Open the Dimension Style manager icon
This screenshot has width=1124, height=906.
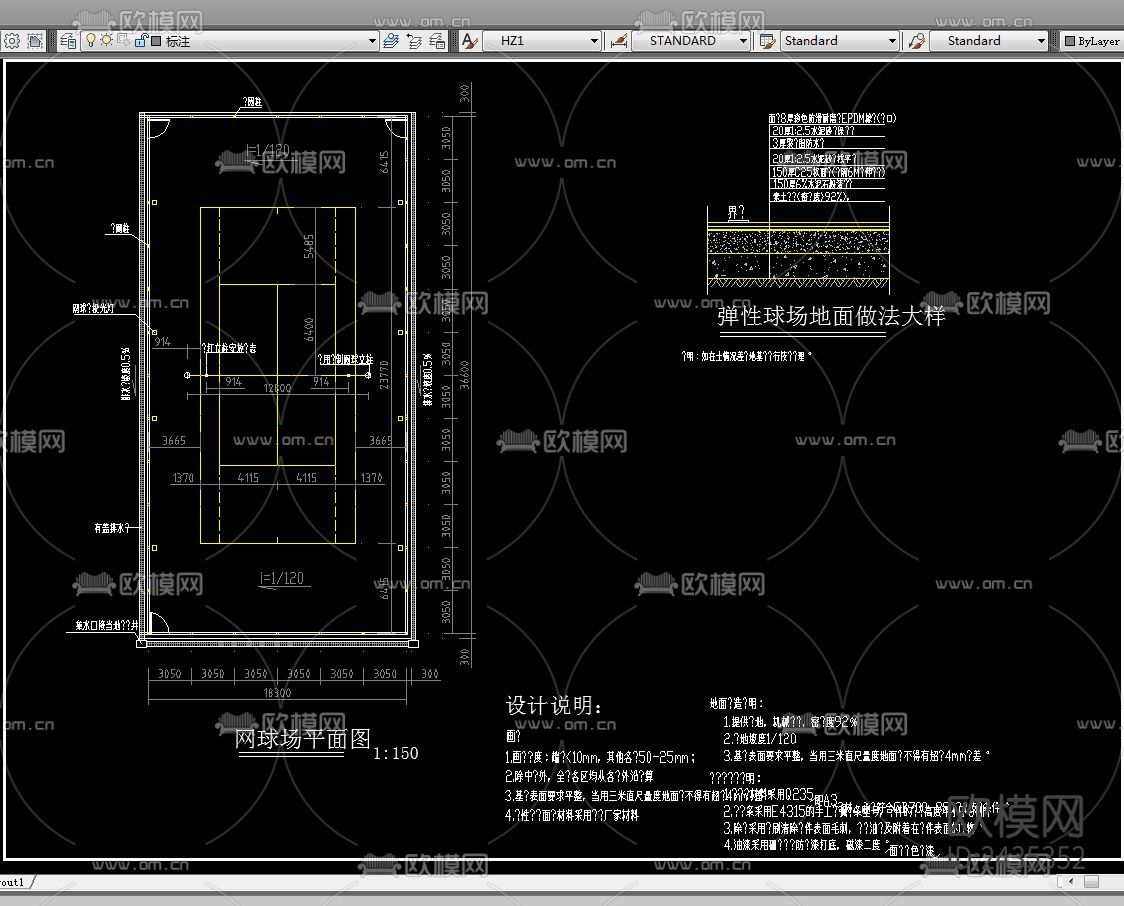[619, 41]
